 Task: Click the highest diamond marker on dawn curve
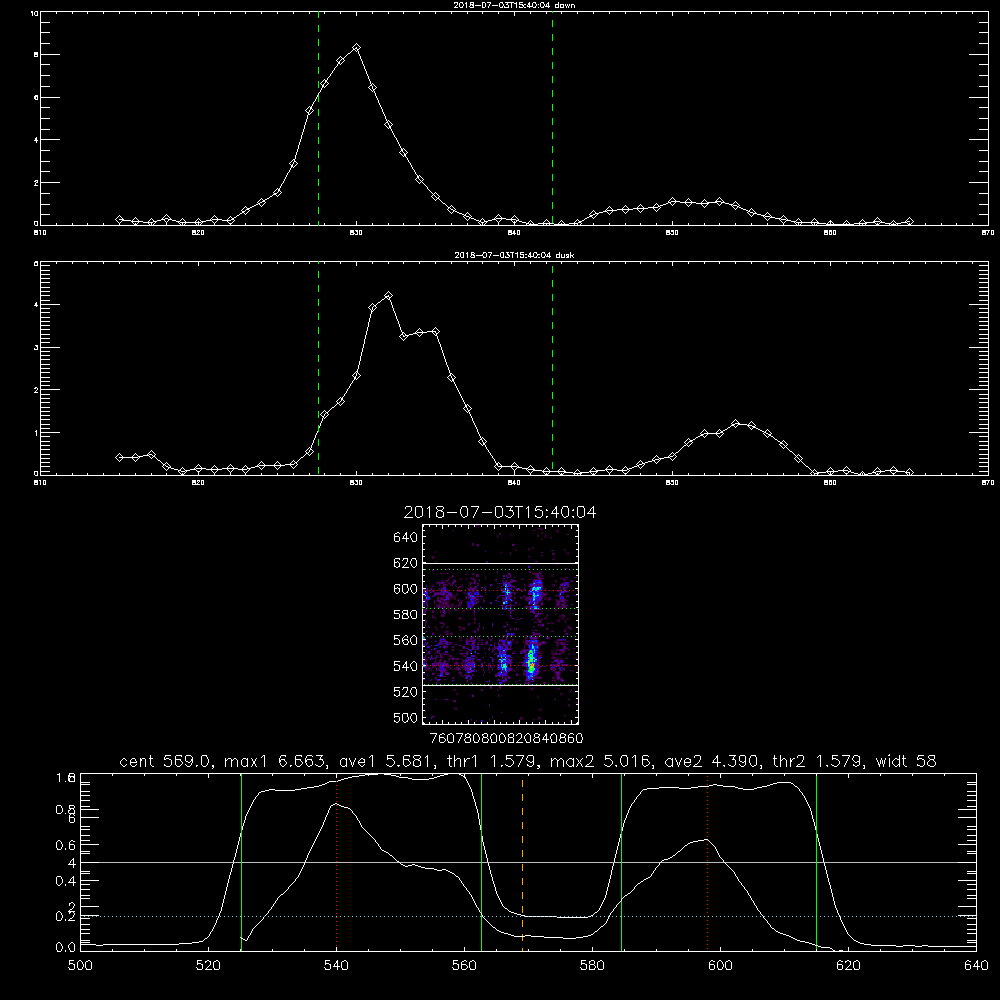[357, 48]
